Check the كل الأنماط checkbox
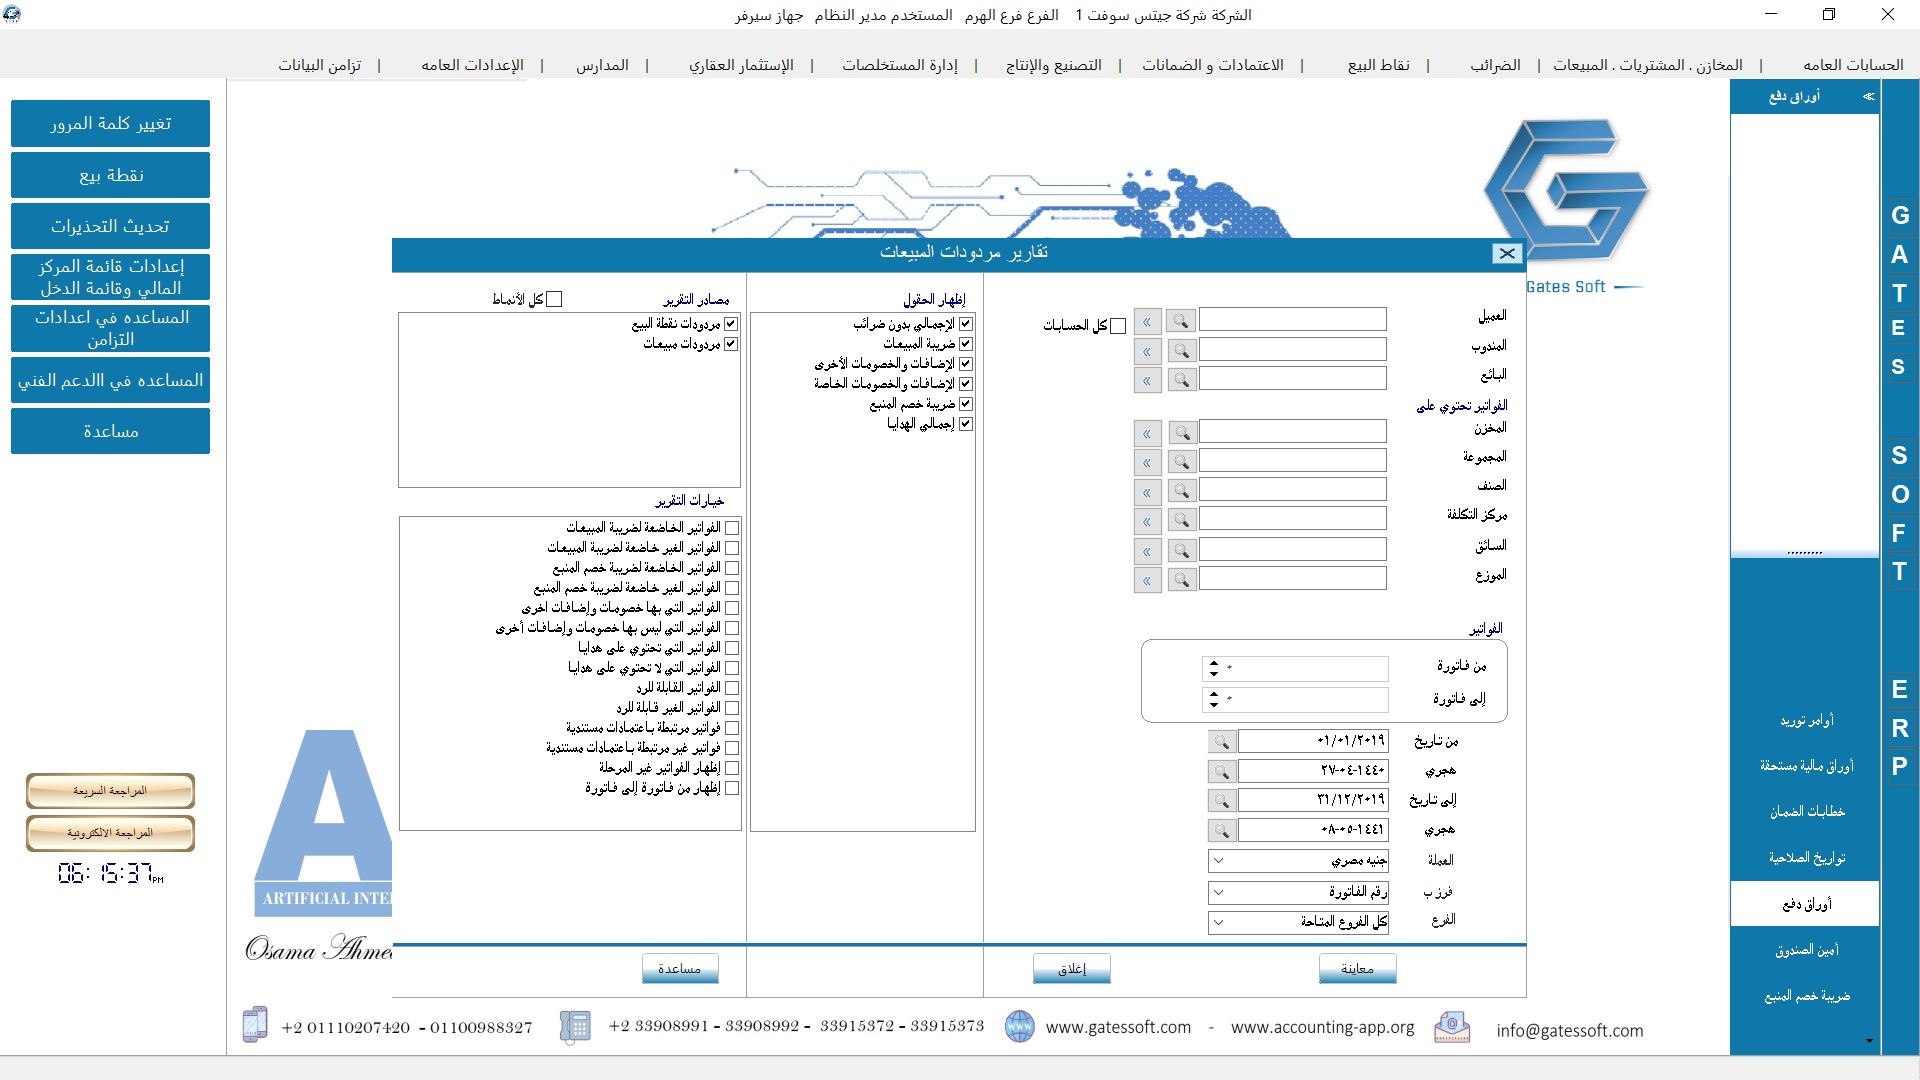 click(555, 299)
